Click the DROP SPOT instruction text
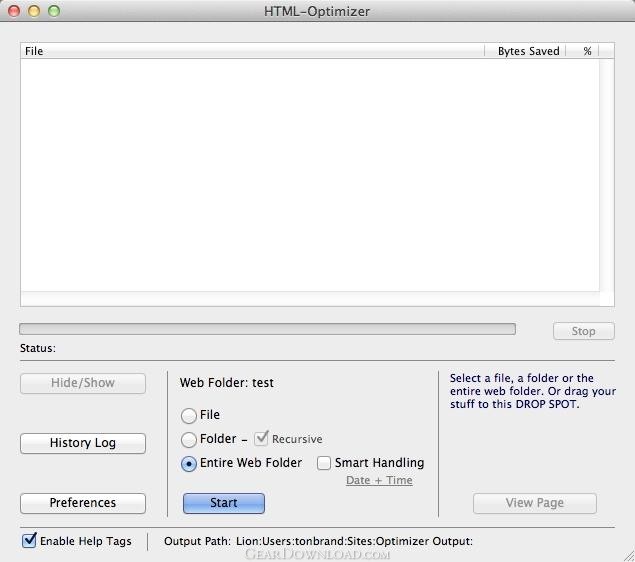The width and height of the screenshot is (635, 562). click(533, 391)
